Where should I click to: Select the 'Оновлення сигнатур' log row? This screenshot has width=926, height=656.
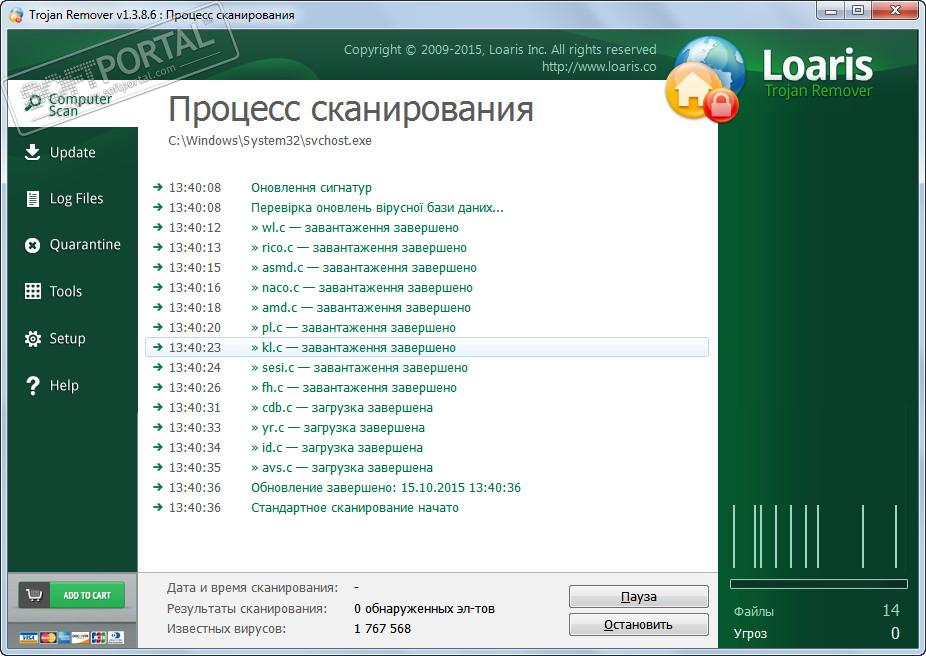pos(426,188)
